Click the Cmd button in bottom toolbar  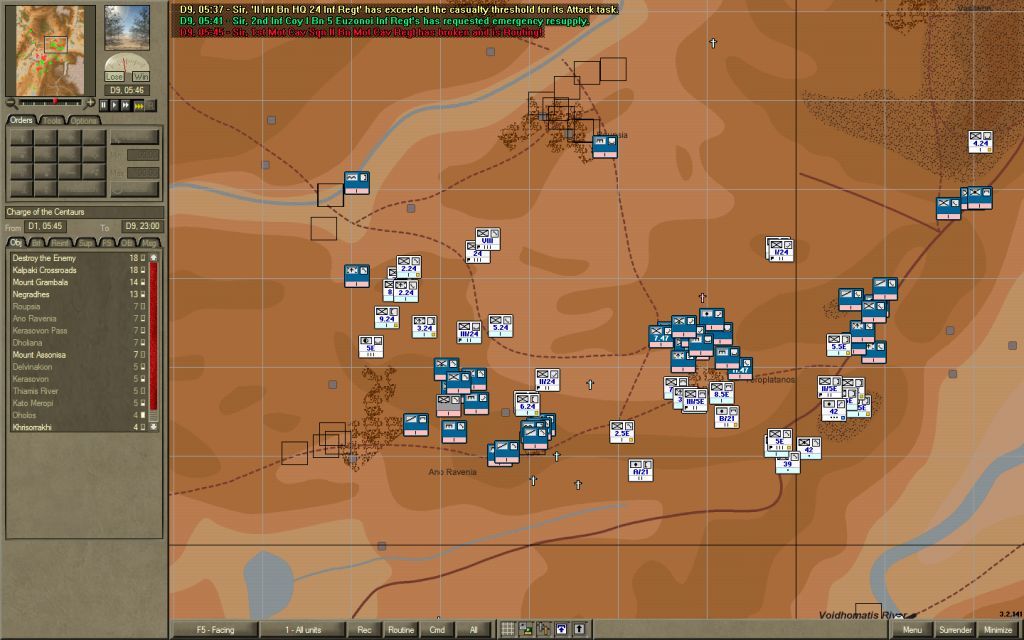[437, 630]
